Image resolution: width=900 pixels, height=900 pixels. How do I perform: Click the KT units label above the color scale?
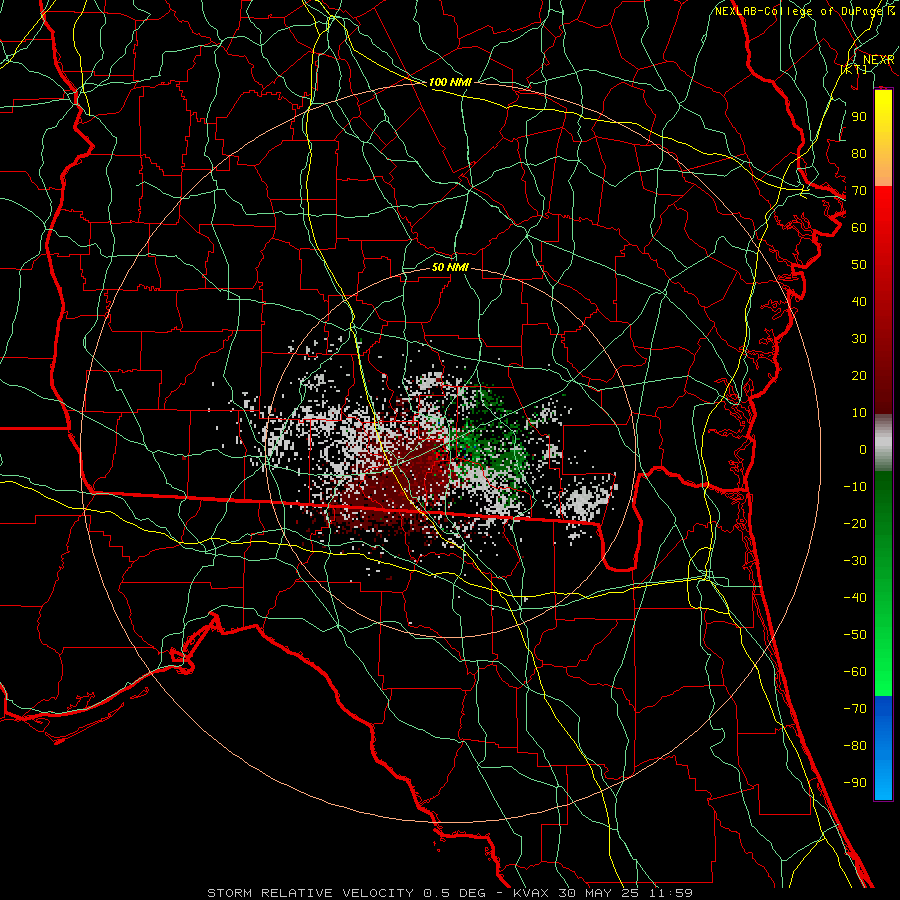pos(854,69)
